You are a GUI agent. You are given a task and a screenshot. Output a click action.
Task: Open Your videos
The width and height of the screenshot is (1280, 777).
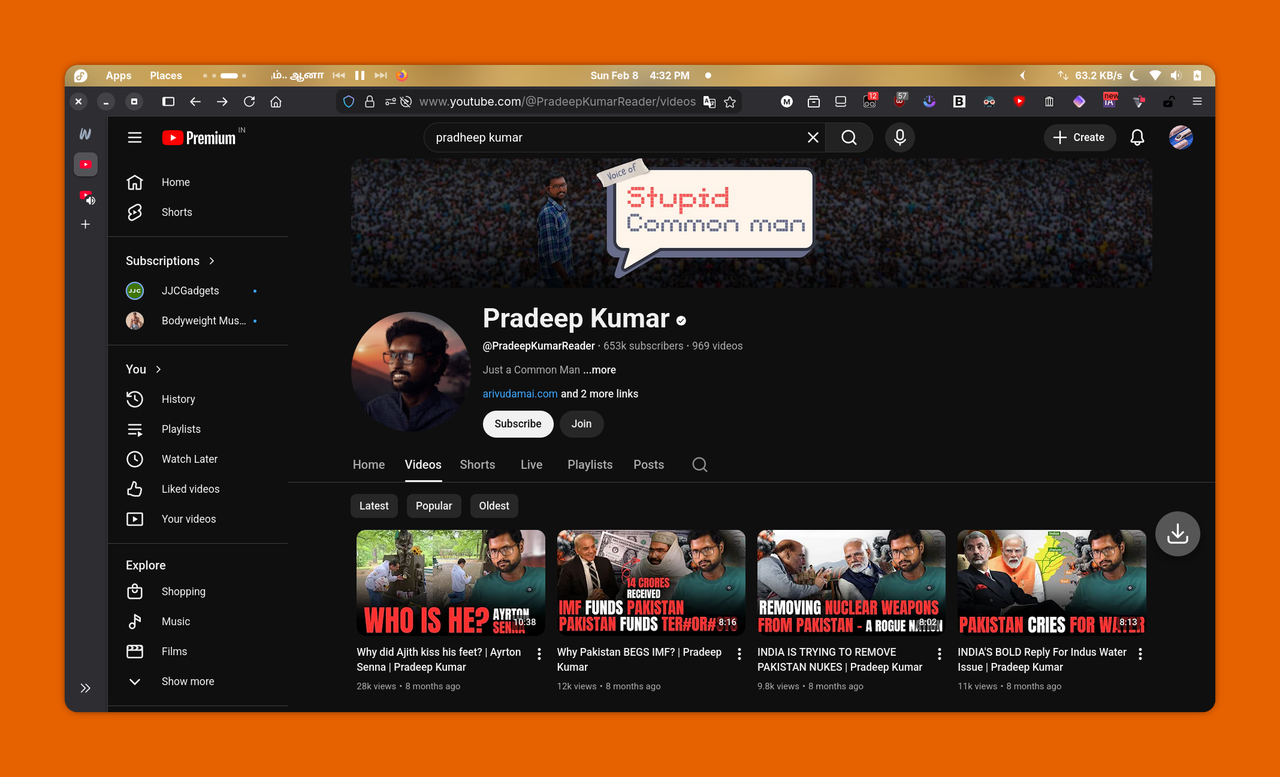point(198,519)
